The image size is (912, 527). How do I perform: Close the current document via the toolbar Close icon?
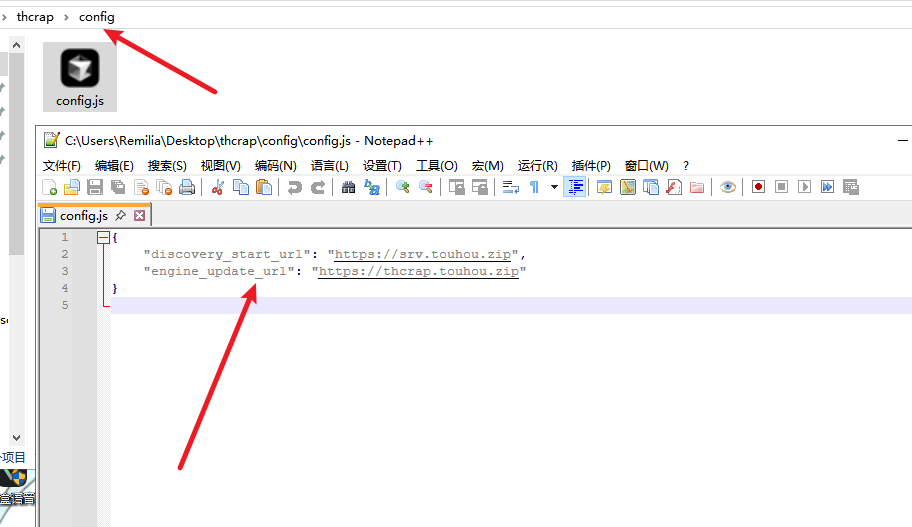point(141,187)
